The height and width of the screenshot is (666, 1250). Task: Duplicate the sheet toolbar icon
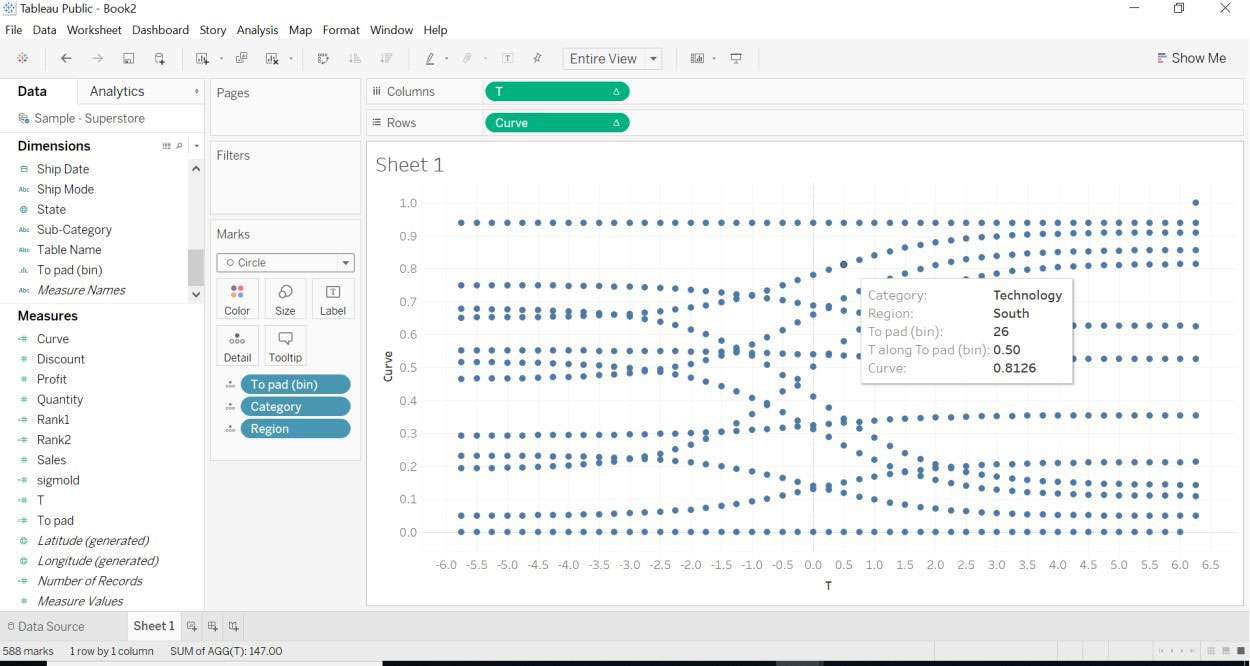pyautogui.click(x=241, y=58)
